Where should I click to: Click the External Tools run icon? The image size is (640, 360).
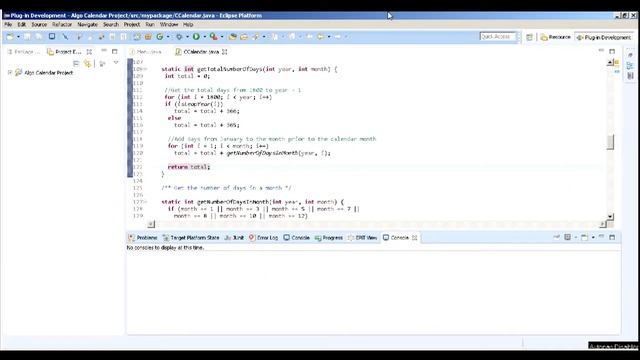pyautogui.click(x=213, y=37)
